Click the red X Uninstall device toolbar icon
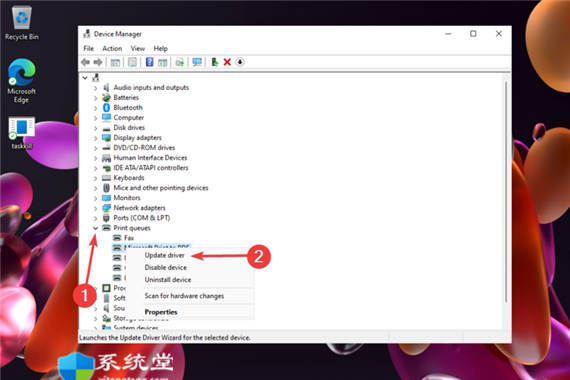Screen dimensions: 570x380 point(227,62)
